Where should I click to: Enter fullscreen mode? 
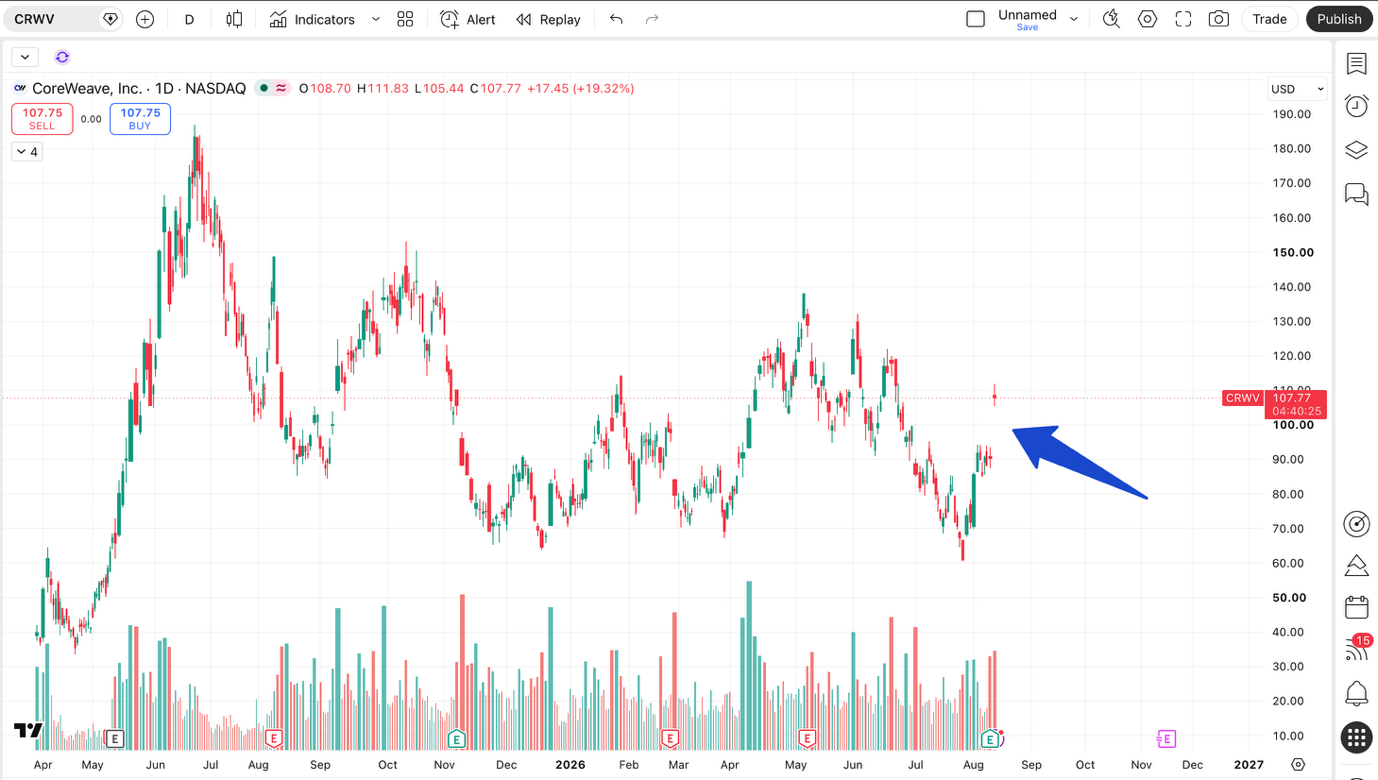coord(1183,19)
